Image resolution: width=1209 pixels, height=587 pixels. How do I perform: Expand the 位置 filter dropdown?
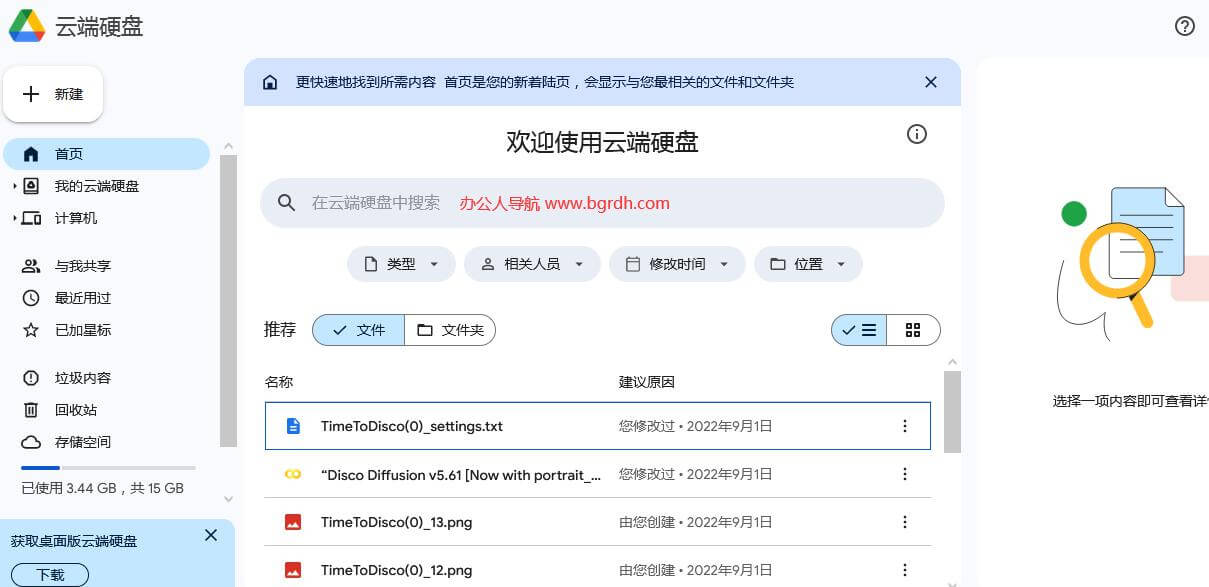pos(808,264)
